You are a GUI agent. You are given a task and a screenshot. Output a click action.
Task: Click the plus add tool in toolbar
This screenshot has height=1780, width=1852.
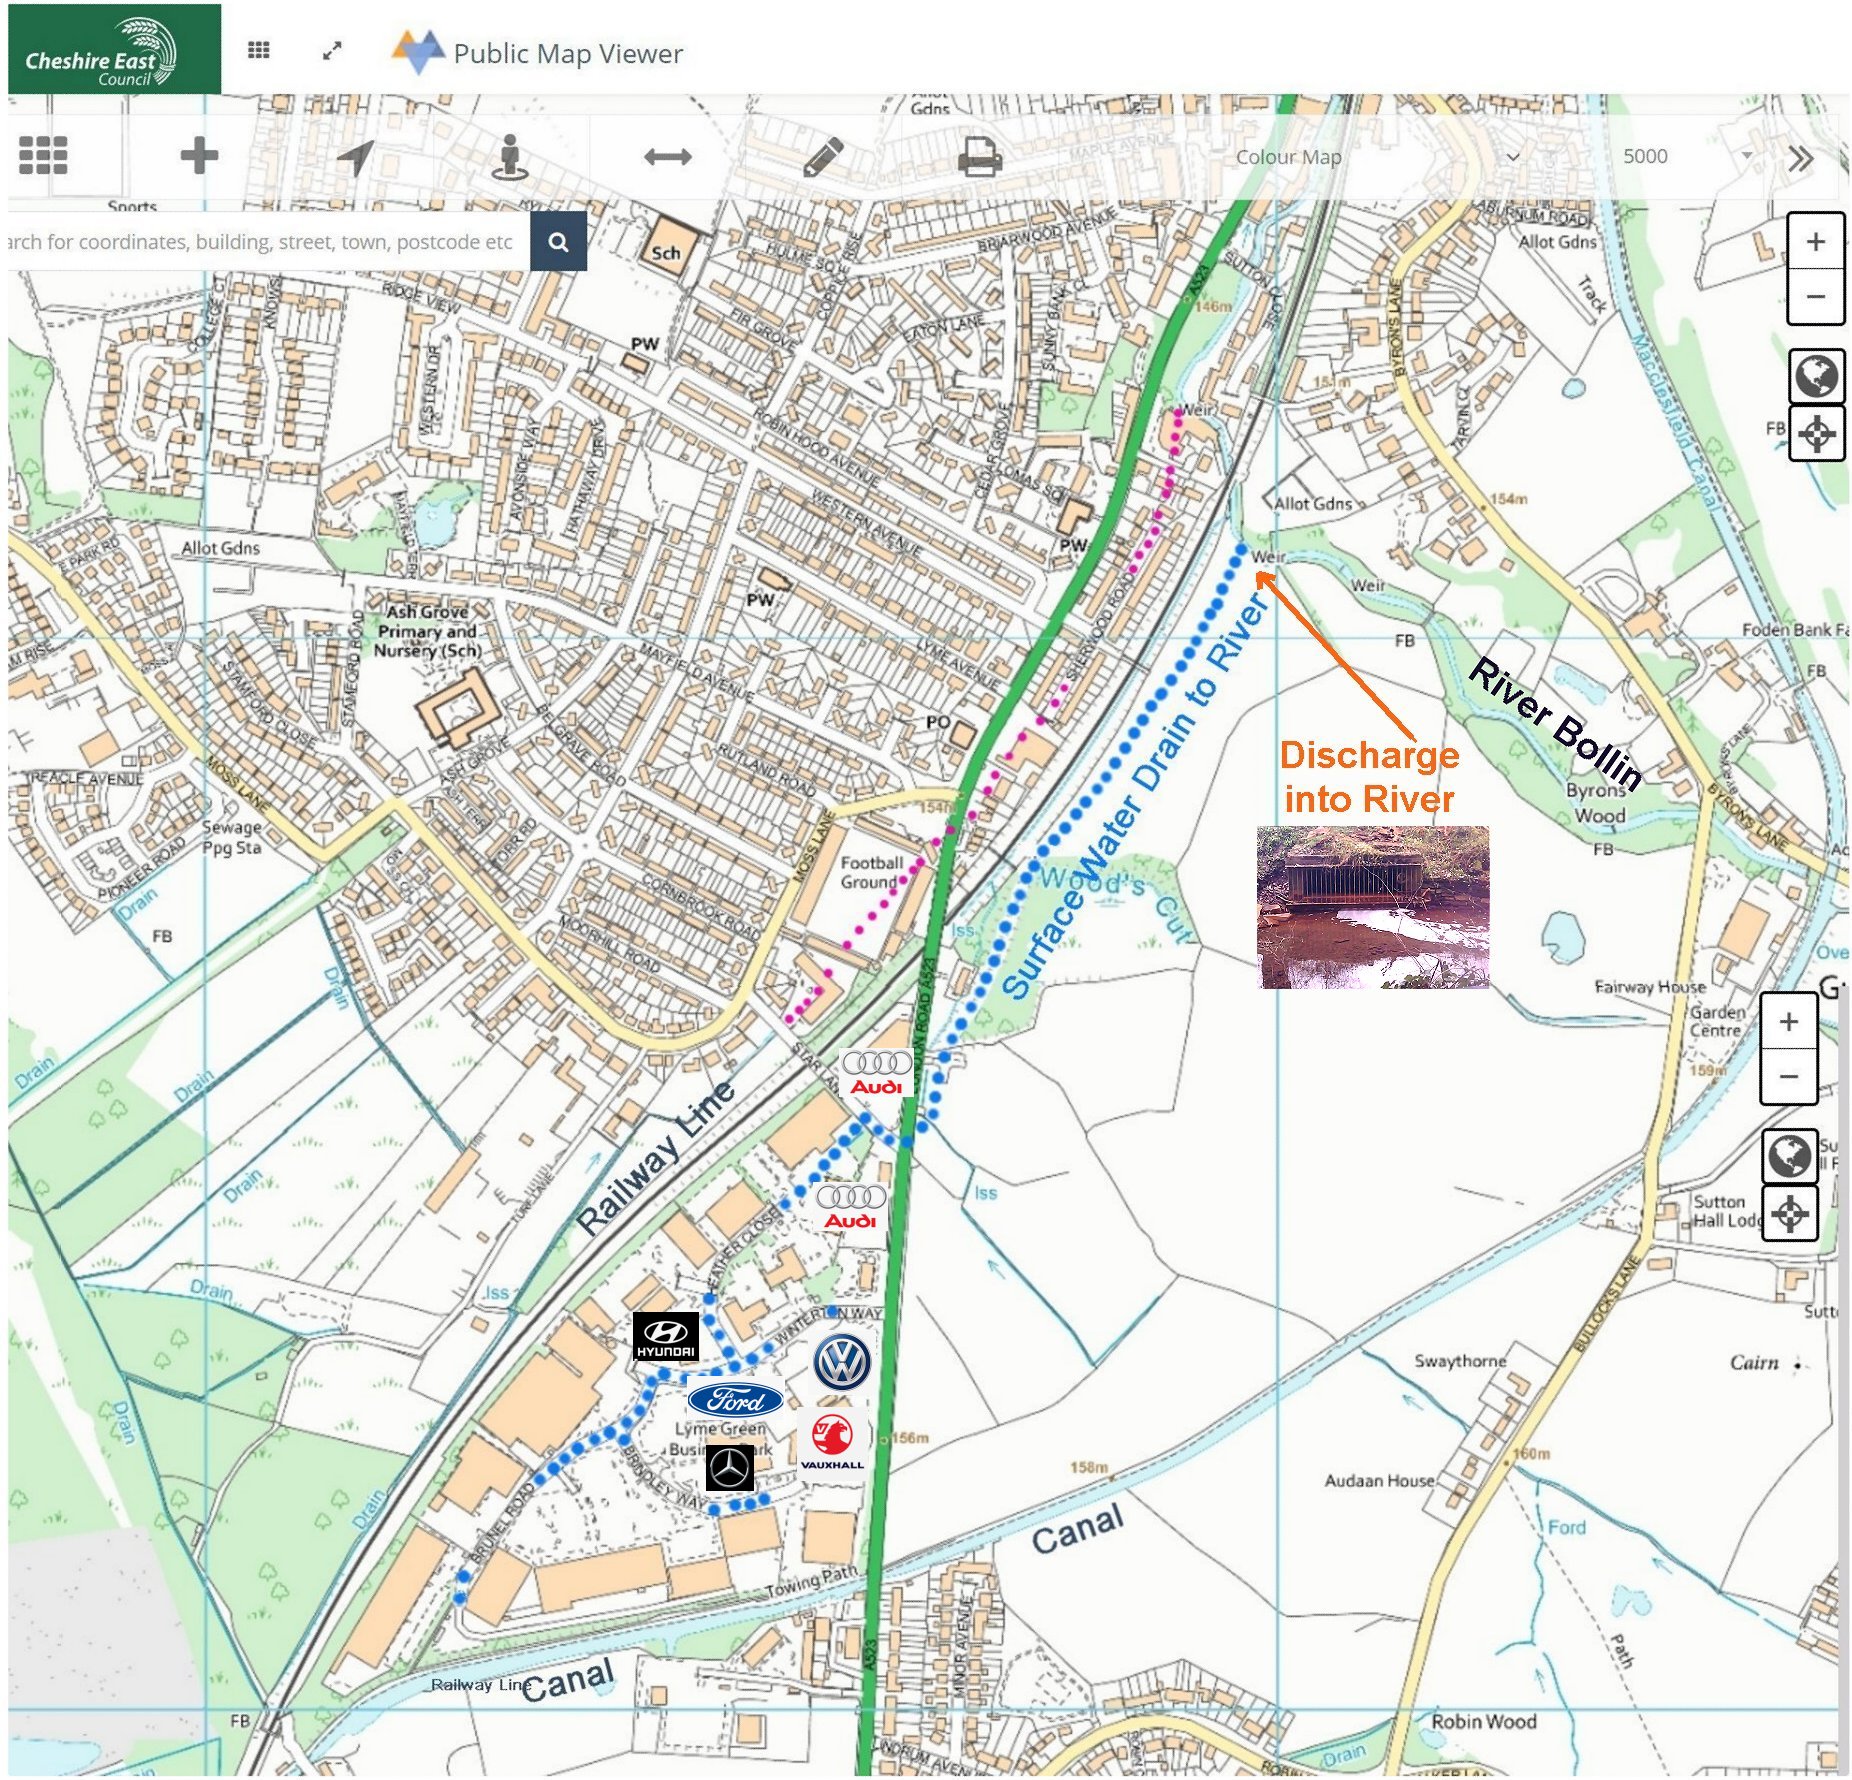pyautogui.click(x=199, y=155)
